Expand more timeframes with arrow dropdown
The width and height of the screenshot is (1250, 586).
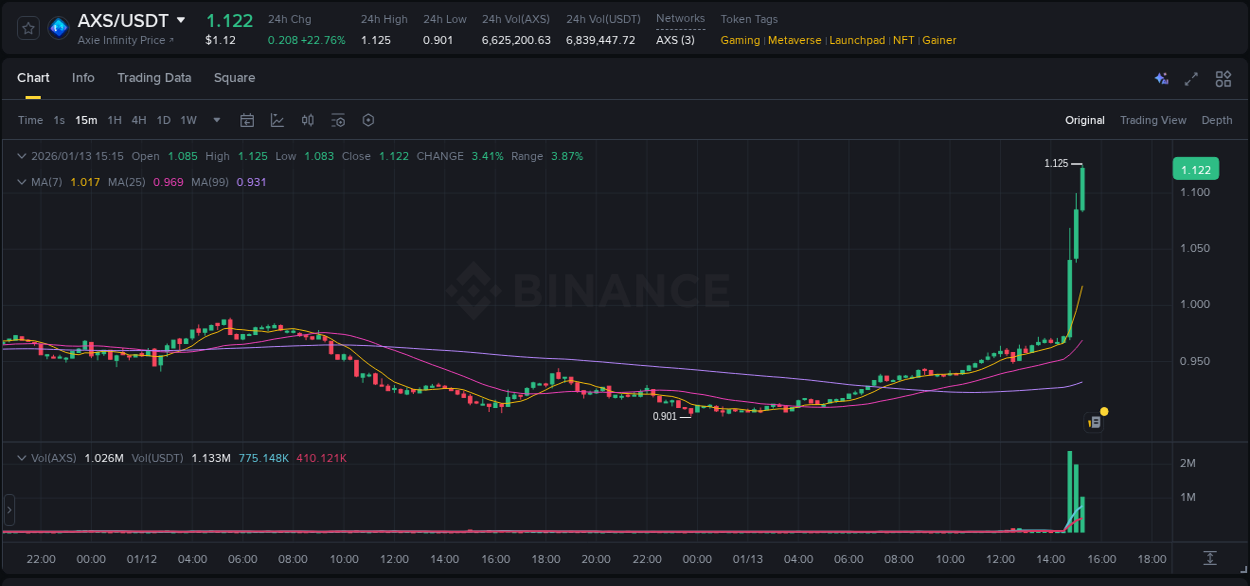tap(215, 120)
